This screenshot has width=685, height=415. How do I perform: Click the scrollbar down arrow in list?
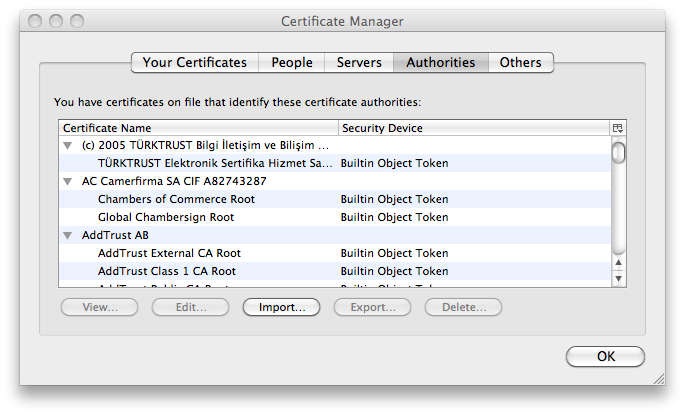(618, 278)
